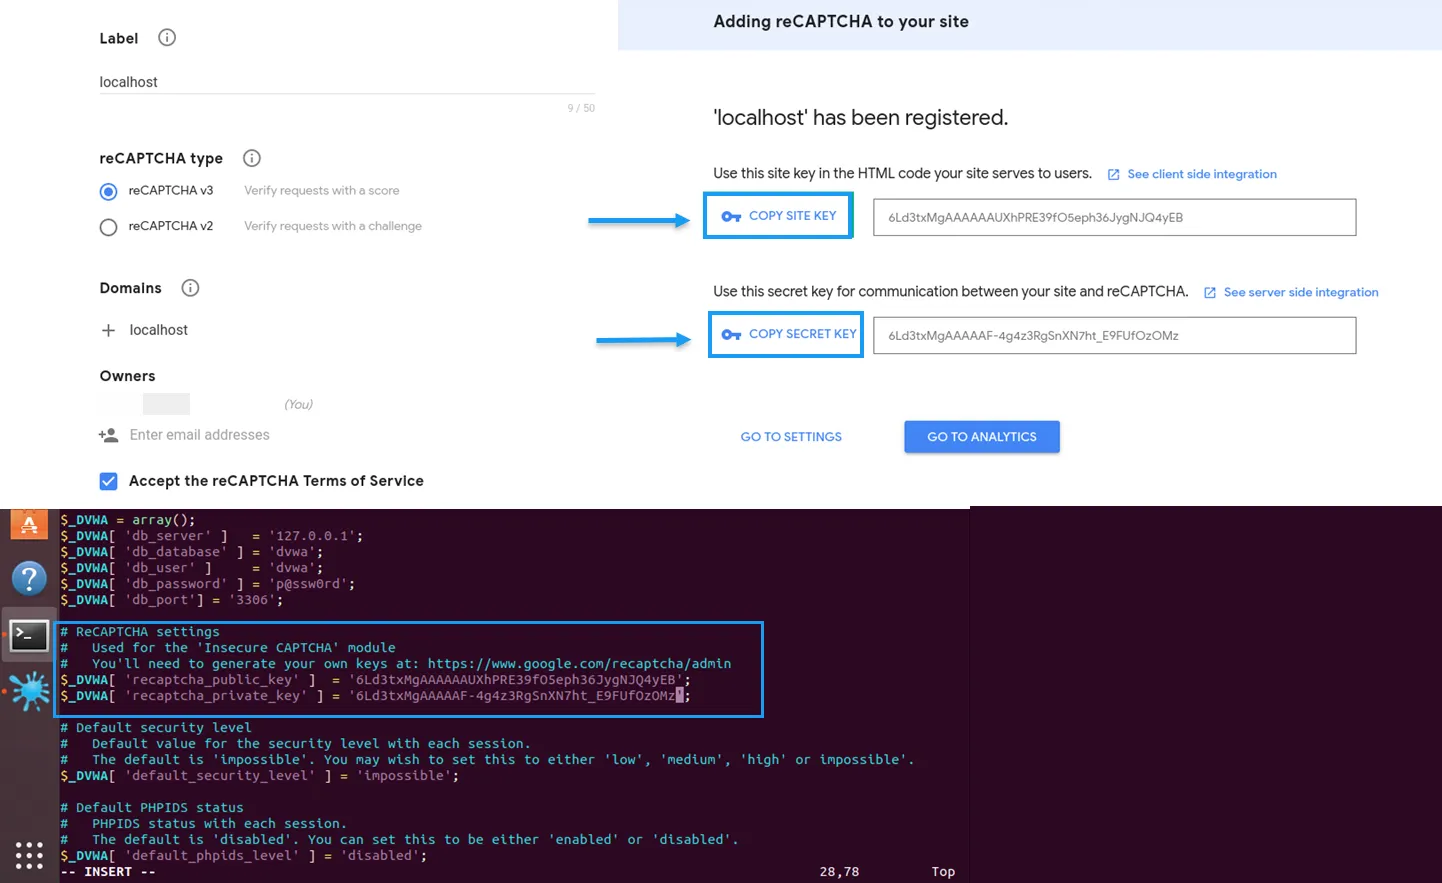Click the -- INSERT -- mode indicator

pos(108,872)
